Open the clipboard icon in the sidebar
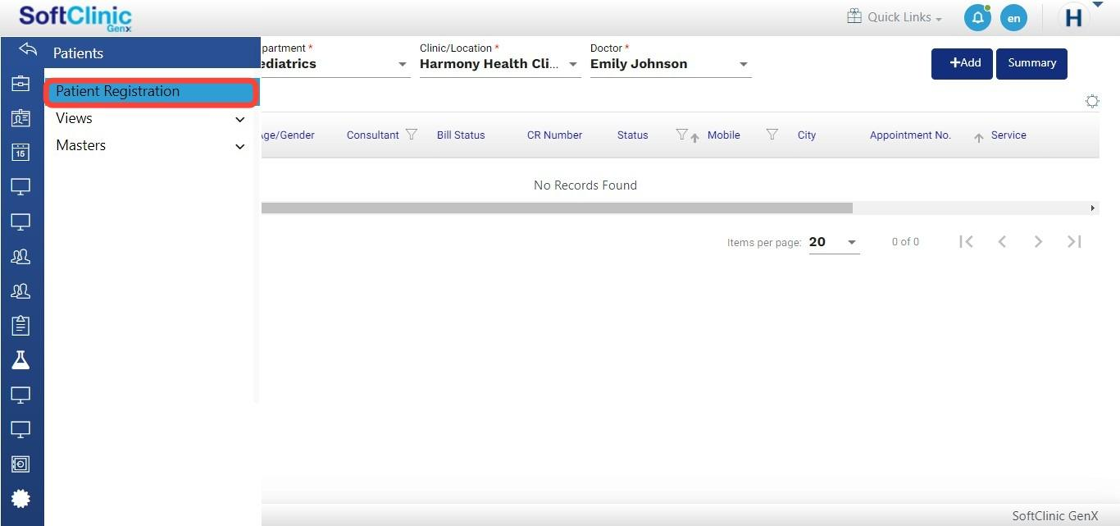Image resolution: width=1120 pixels, height=526 pixels. [21, 326]
